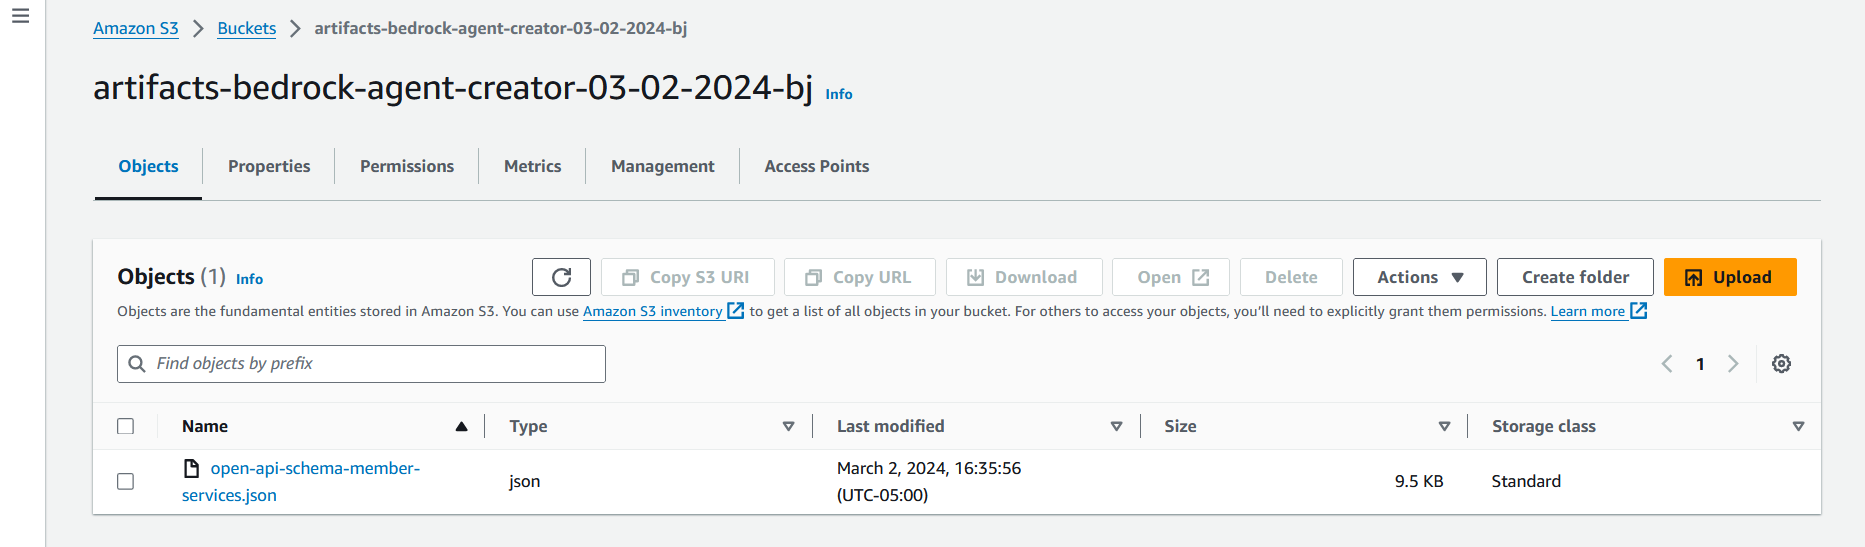1865x547 pixels.
Task: Open the Permissions tab
Action: pyautogui.click(x=407, y=166)
